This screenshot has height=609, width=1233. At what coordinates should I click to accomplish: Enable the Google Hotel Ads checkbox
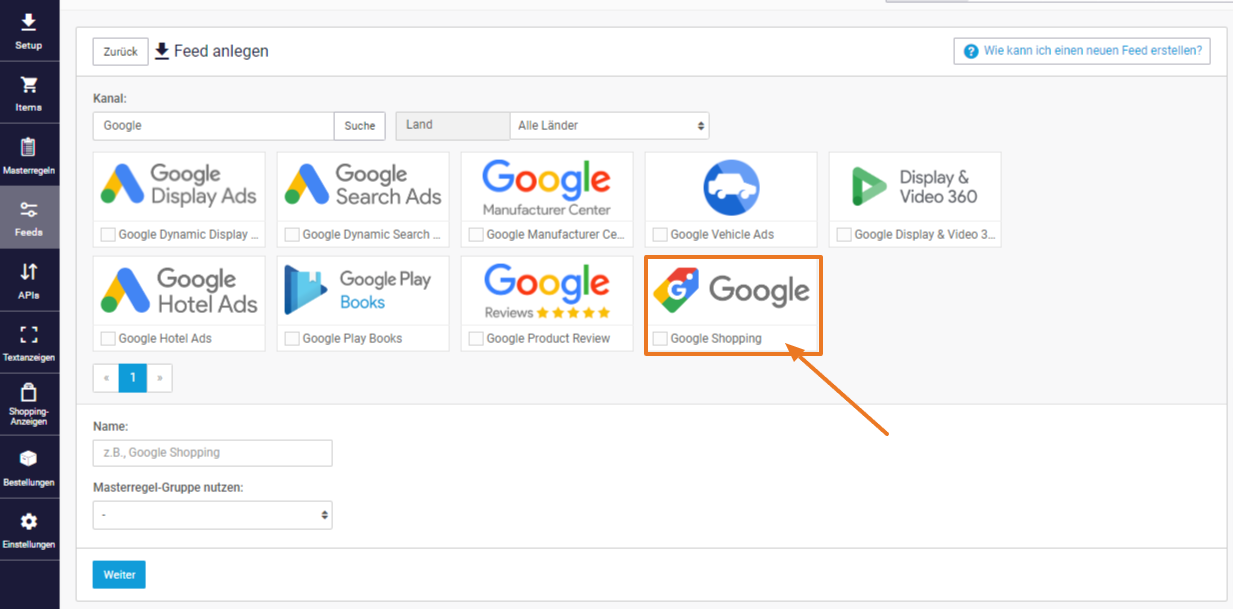[x=108, y=339]
